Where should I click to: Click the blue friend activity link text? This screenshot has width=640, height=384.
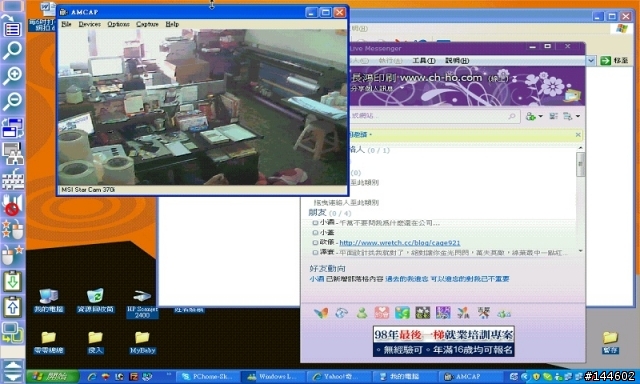[x=447, y=279]
